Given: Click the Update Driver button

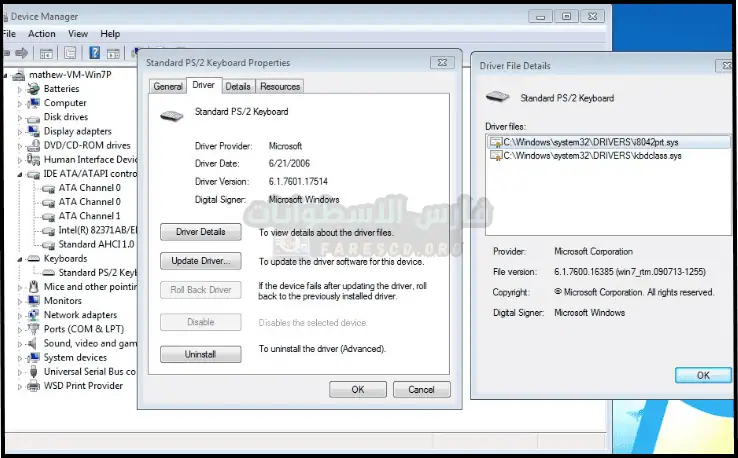Looking at the screenshot, I should click(x=200, y=262).
